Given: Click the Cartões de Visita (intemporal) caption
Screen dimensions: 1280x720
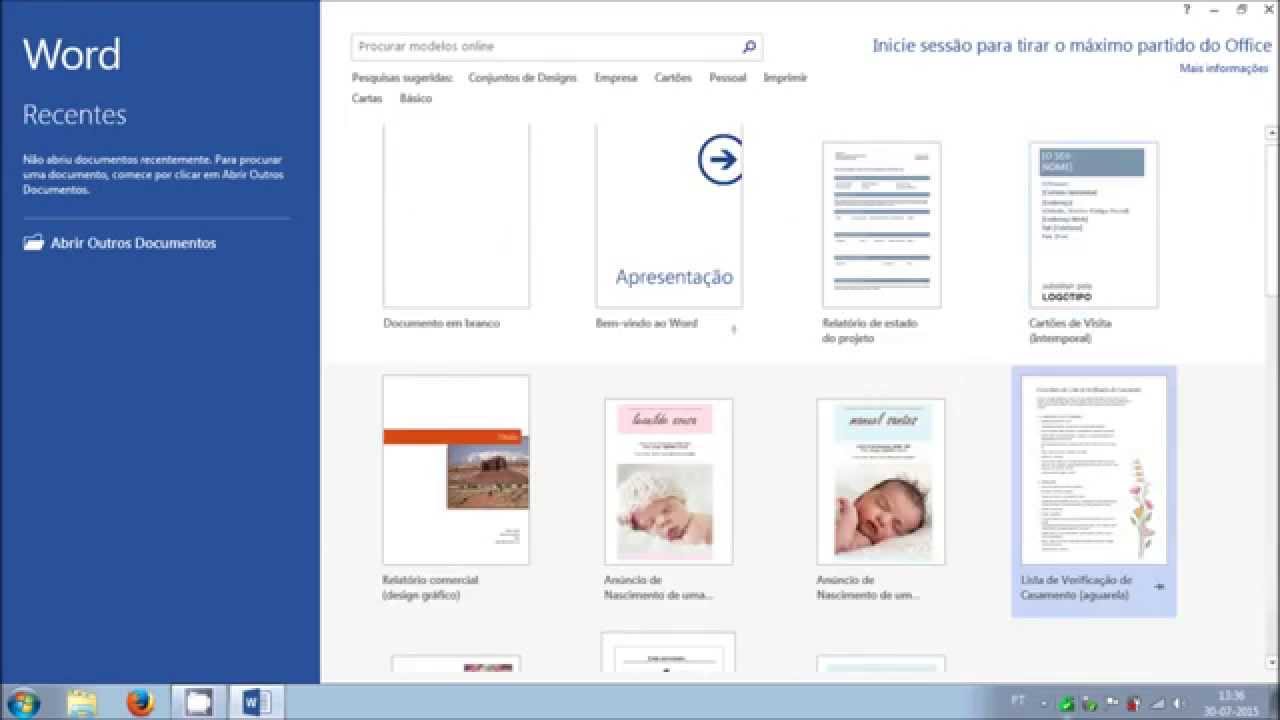Looking at the screenshot, I should (x=1070, y=331).
